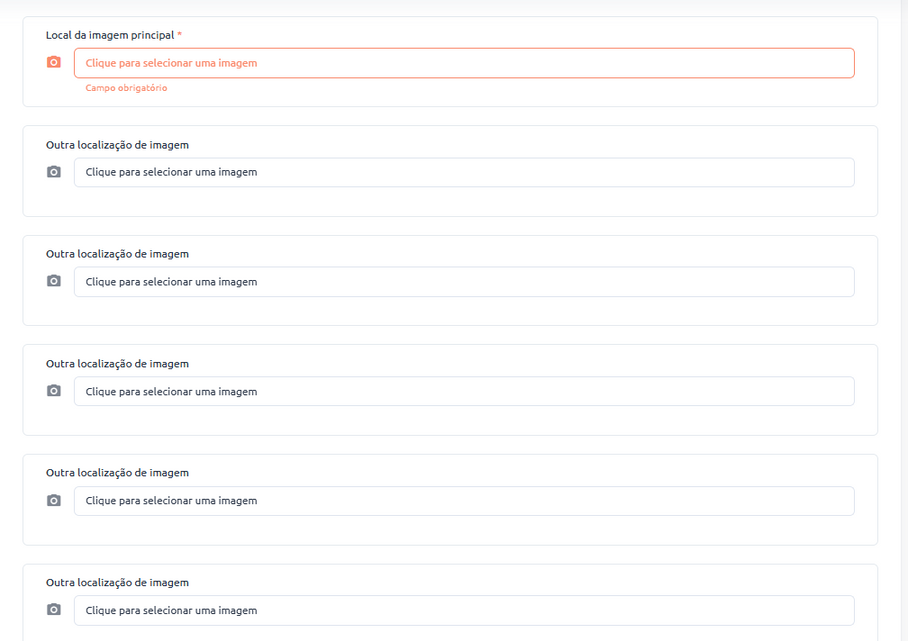Open image picker in first 'Outra localização' field
This screenshot has height=641, width=908.
click(464, 172)
